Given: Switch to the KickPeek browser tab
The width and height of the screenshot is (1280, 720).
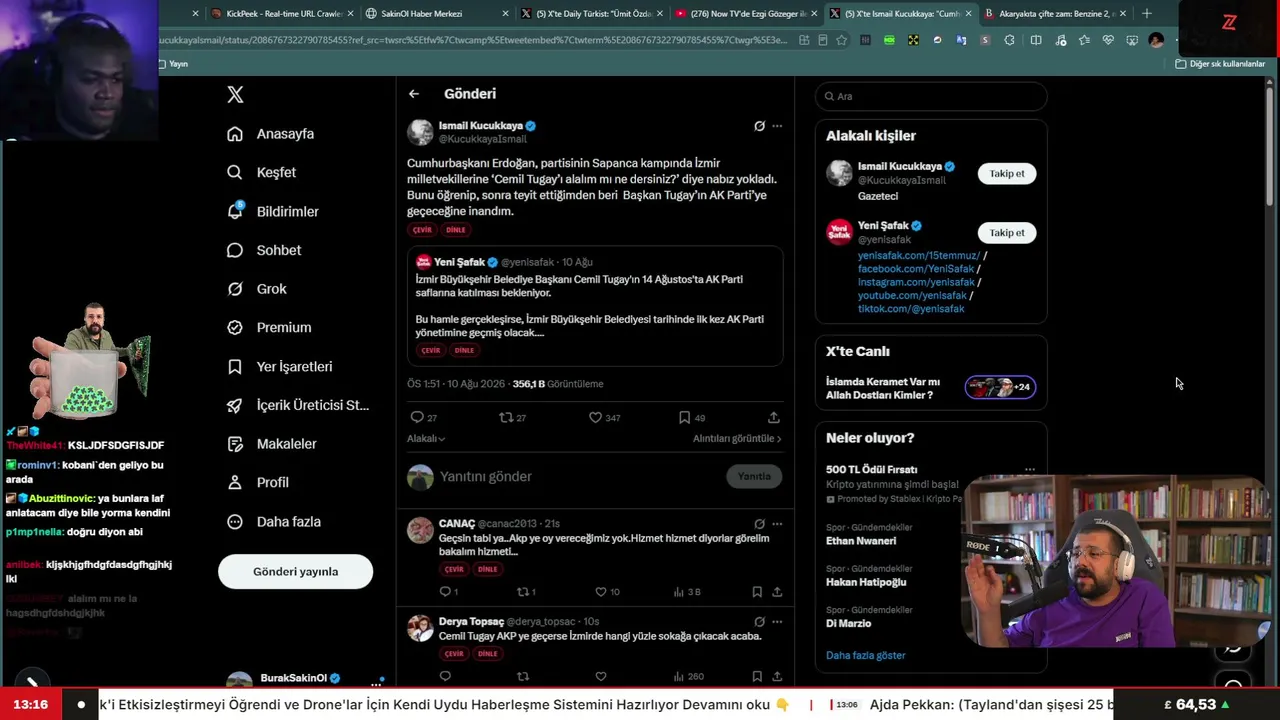Looking at the screenshot, I should pos(284,14).
